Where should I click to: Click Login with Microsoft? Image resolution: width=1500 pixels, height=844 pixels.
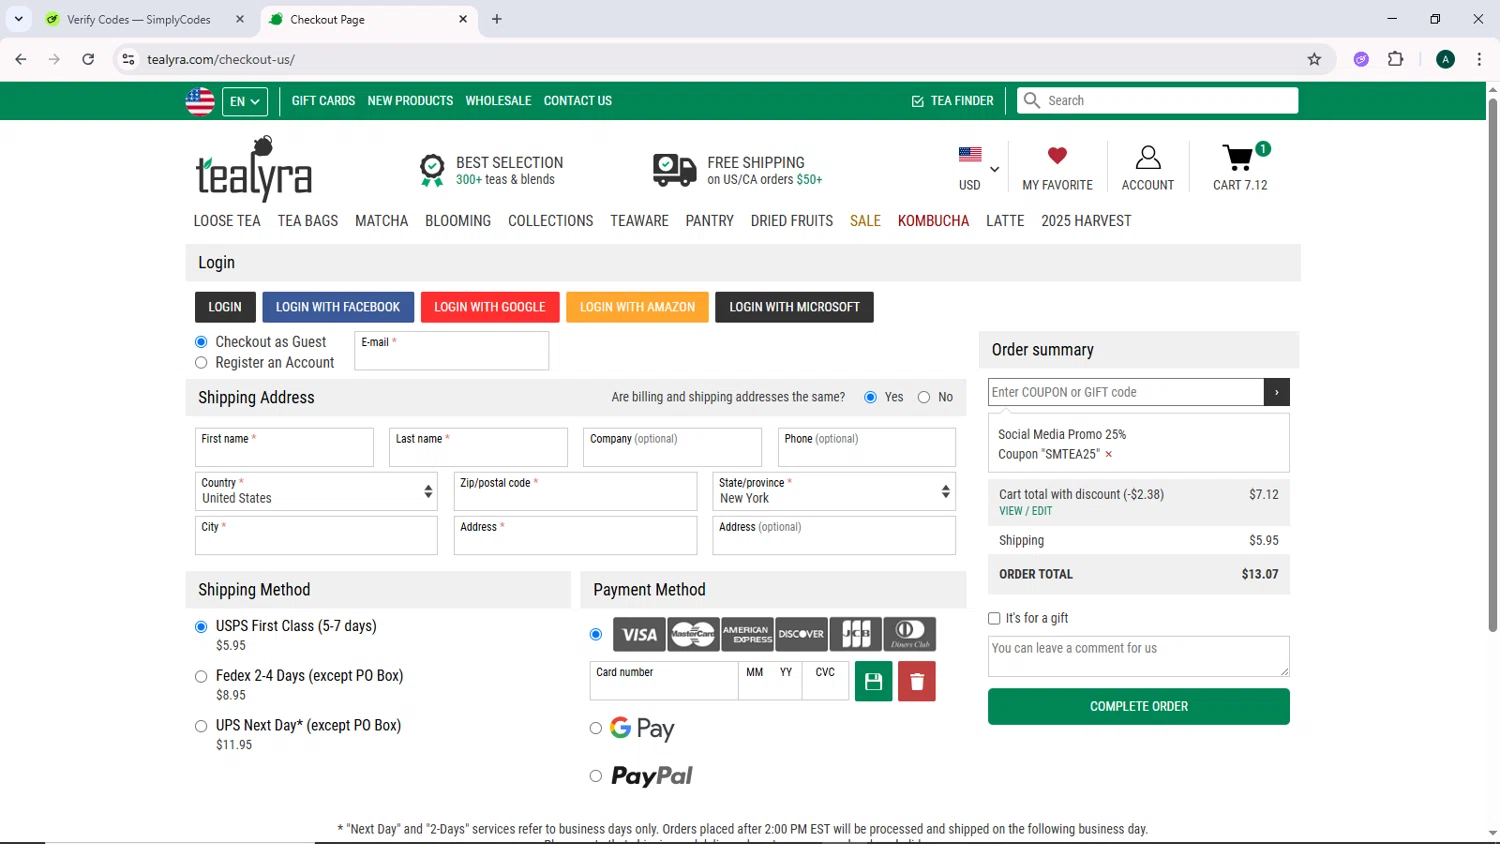point(794,307)
